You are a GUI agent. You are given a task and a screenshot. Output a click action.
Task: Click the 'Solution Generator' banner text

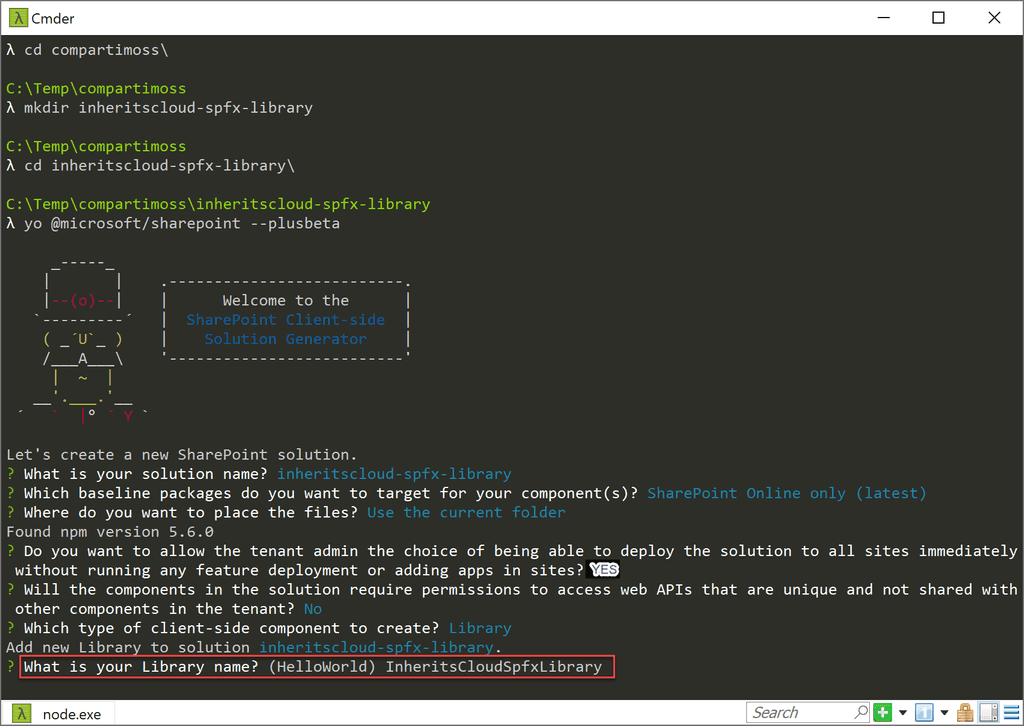285,339
